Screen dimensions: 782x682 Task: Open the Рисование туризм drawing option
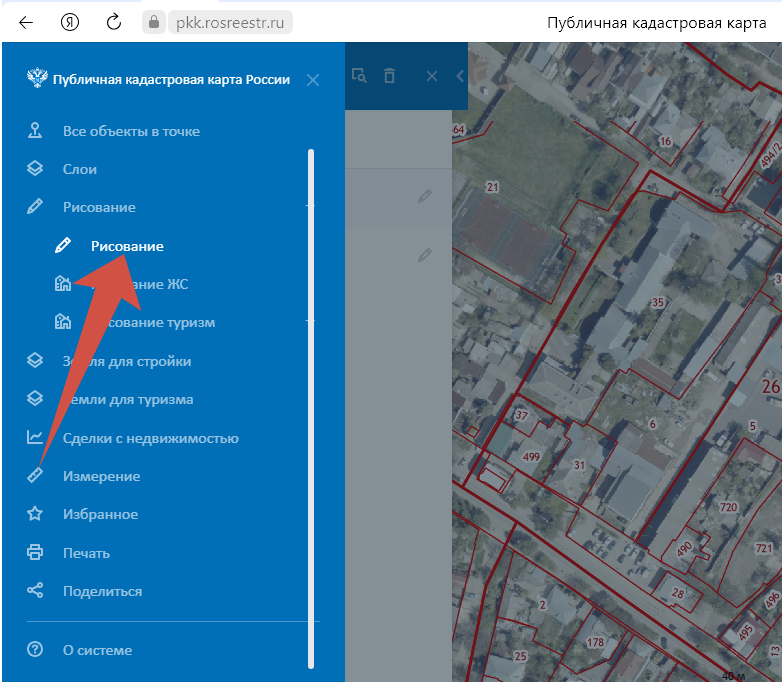(138, 323)
